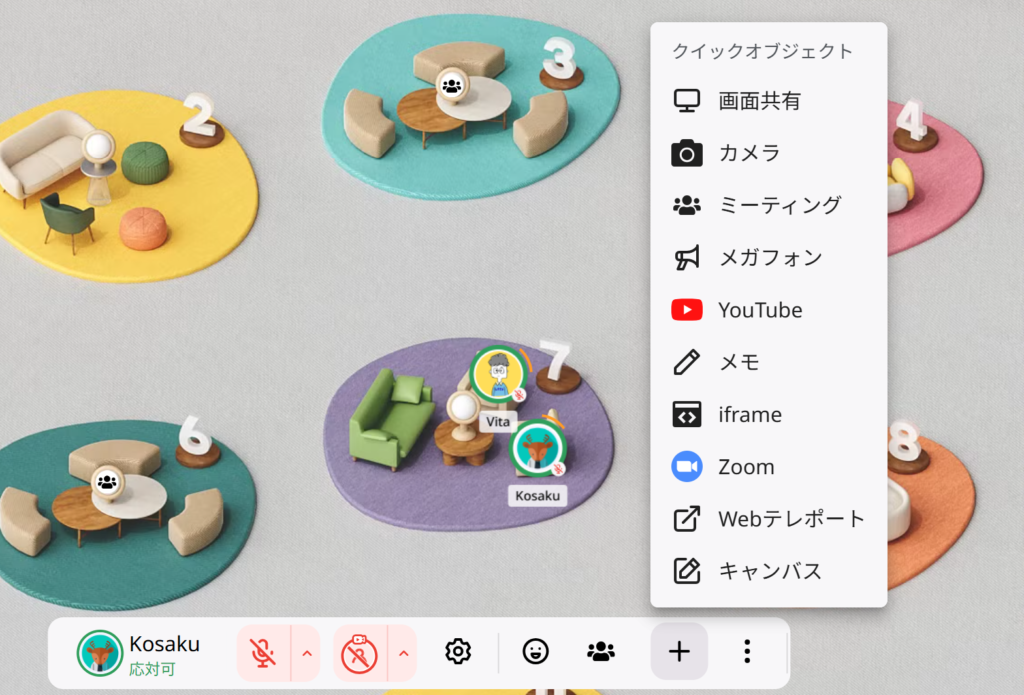
Task: Click the screen share monitor icon
Action: click(x=686, y=101)
